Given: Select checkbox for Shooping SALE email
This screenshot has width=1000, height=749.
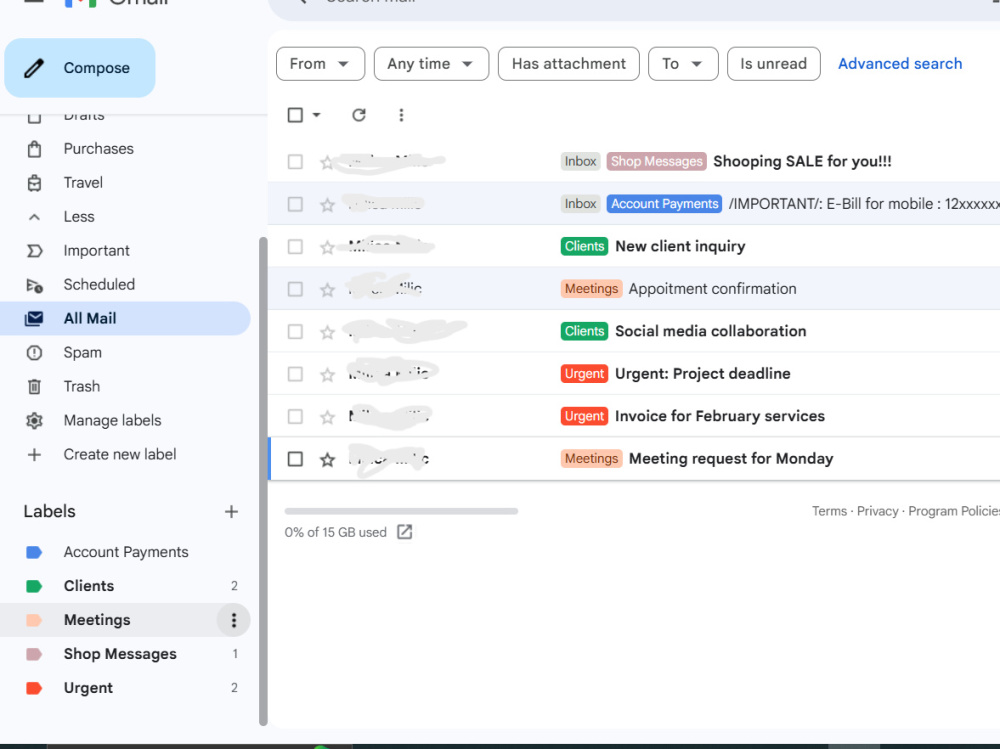Looking at the screenshot, I should (295, 161).
